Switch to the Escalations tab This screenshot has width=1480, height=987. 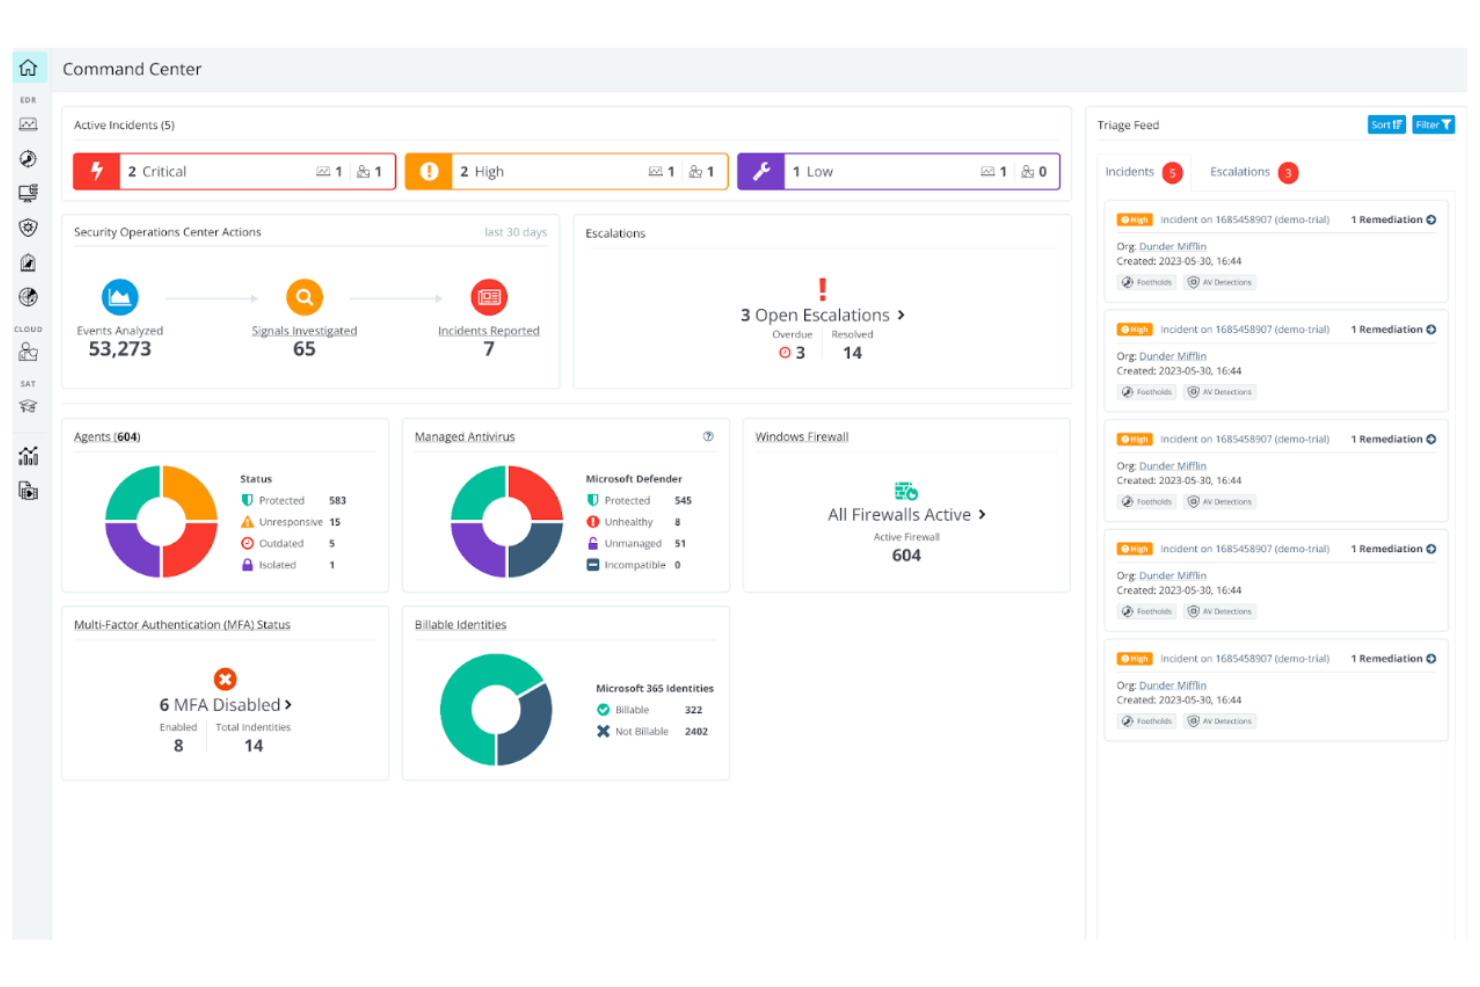(1240, 172)
